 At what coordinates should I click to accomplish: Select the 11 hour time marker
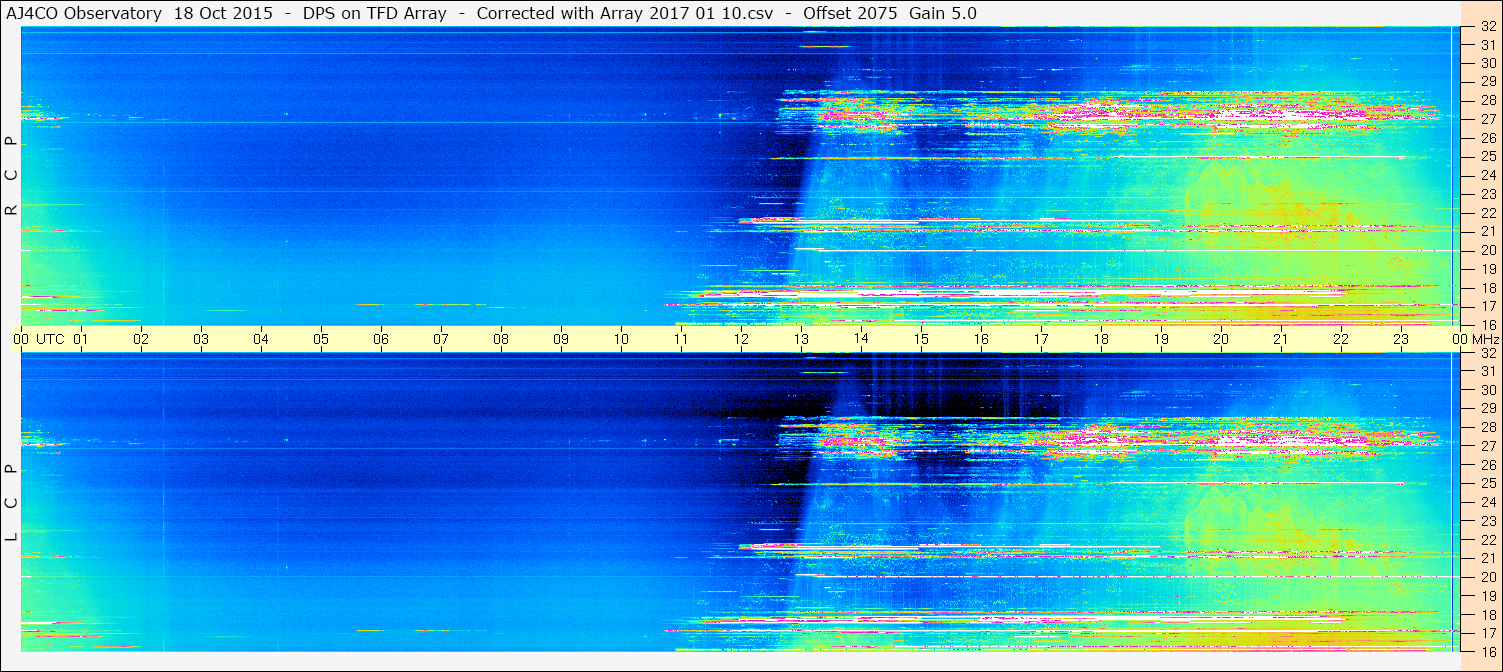(681, 339)
